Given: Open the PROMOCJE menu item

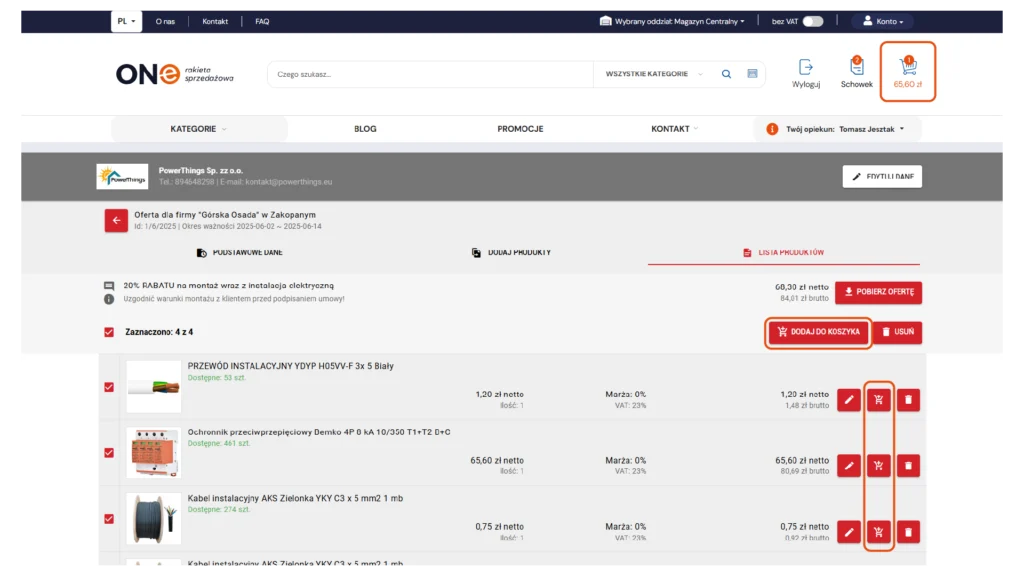Looking at the screenshot, I should coord(520,129).
